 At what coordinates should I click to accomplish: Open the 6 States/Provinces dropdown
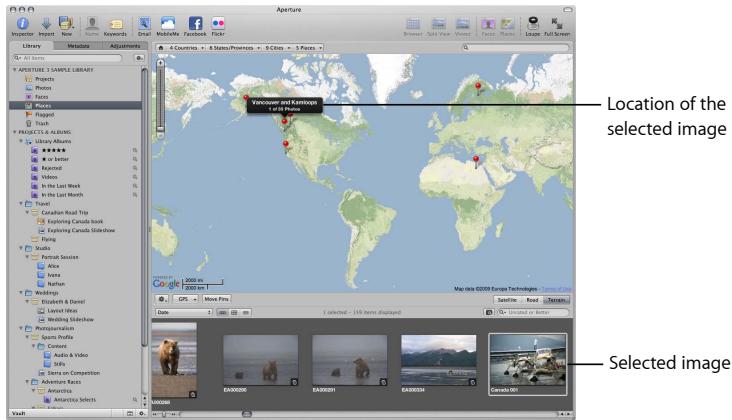pyautogui.click(x=234, y=48)
